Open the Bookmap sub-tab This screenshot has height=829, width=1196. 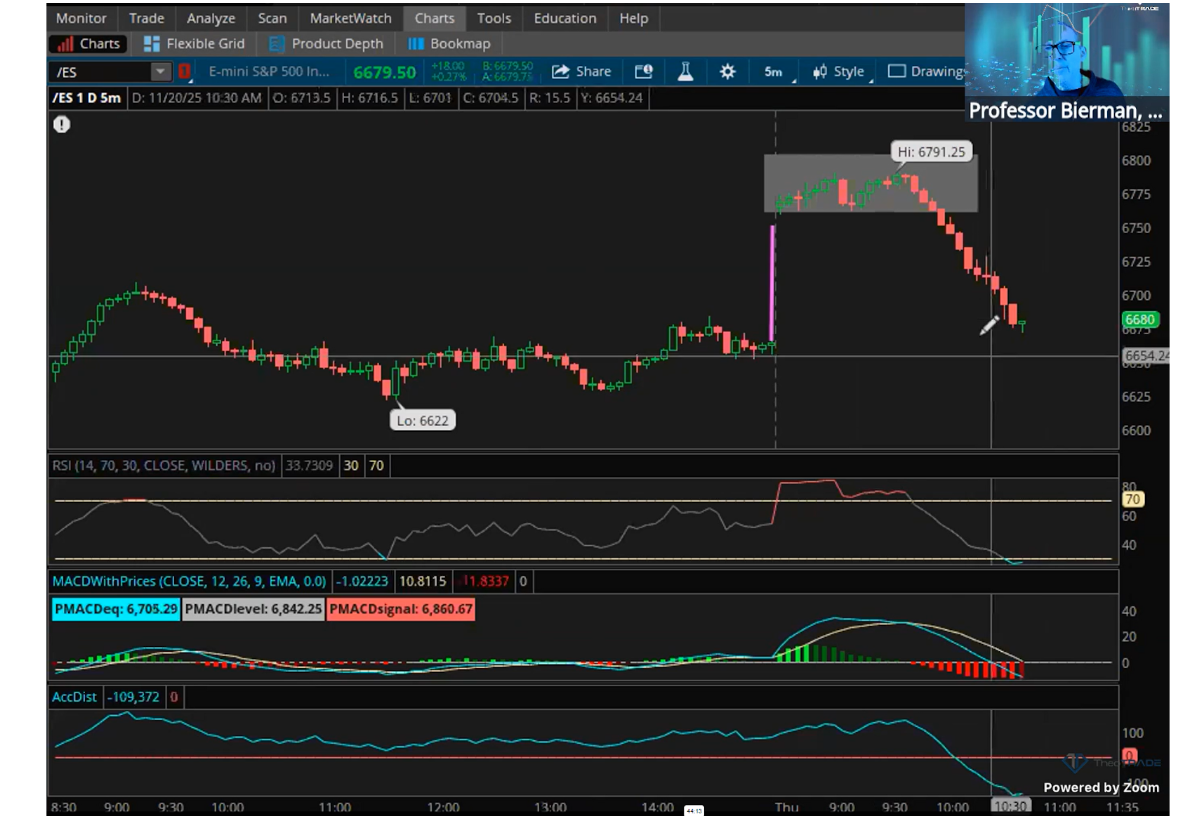coord(449,44)
